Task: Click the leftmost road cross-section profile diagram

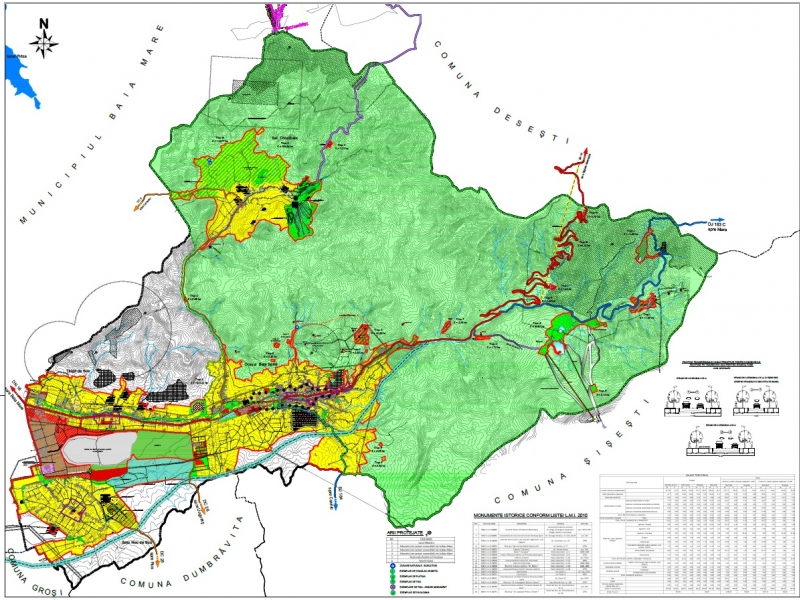Action: coord(685,395)
